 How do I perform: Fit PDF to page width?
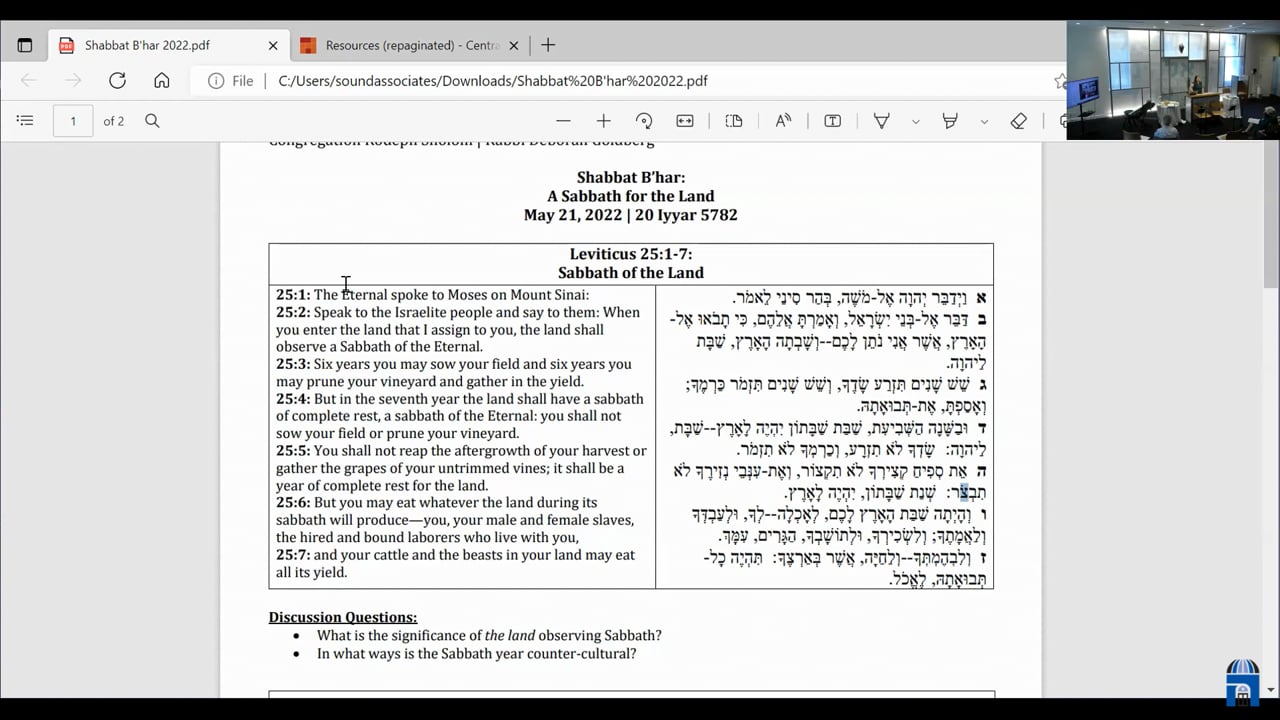685,121
